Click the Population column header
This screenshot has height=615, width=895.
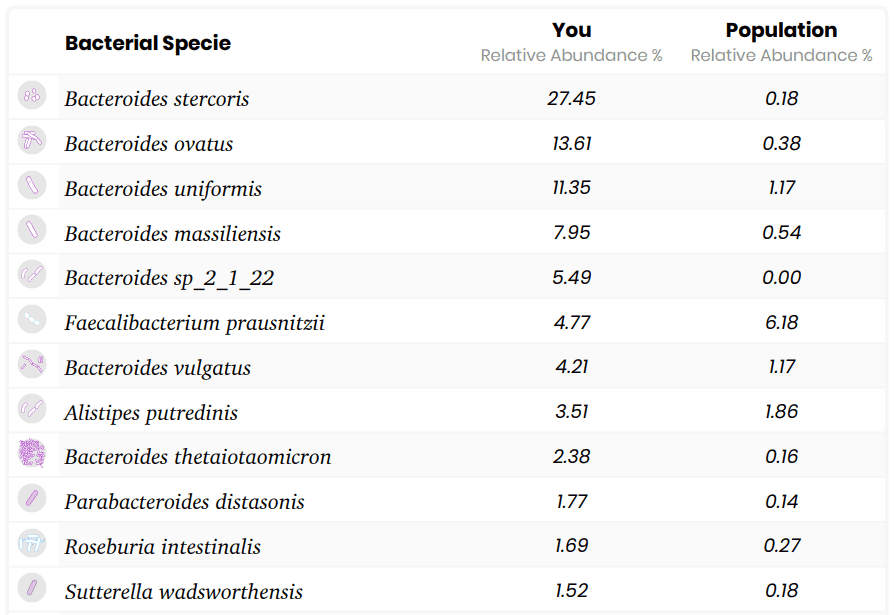(x=781, y=30)
